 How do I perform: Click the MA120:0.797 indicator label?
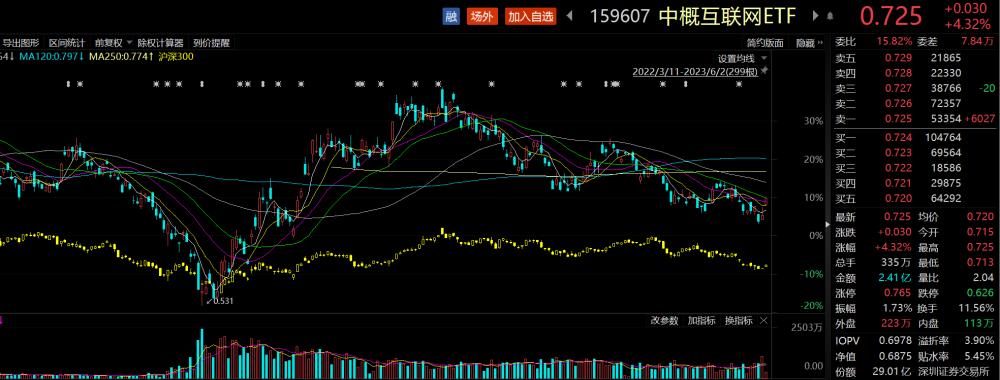point(51,57)
